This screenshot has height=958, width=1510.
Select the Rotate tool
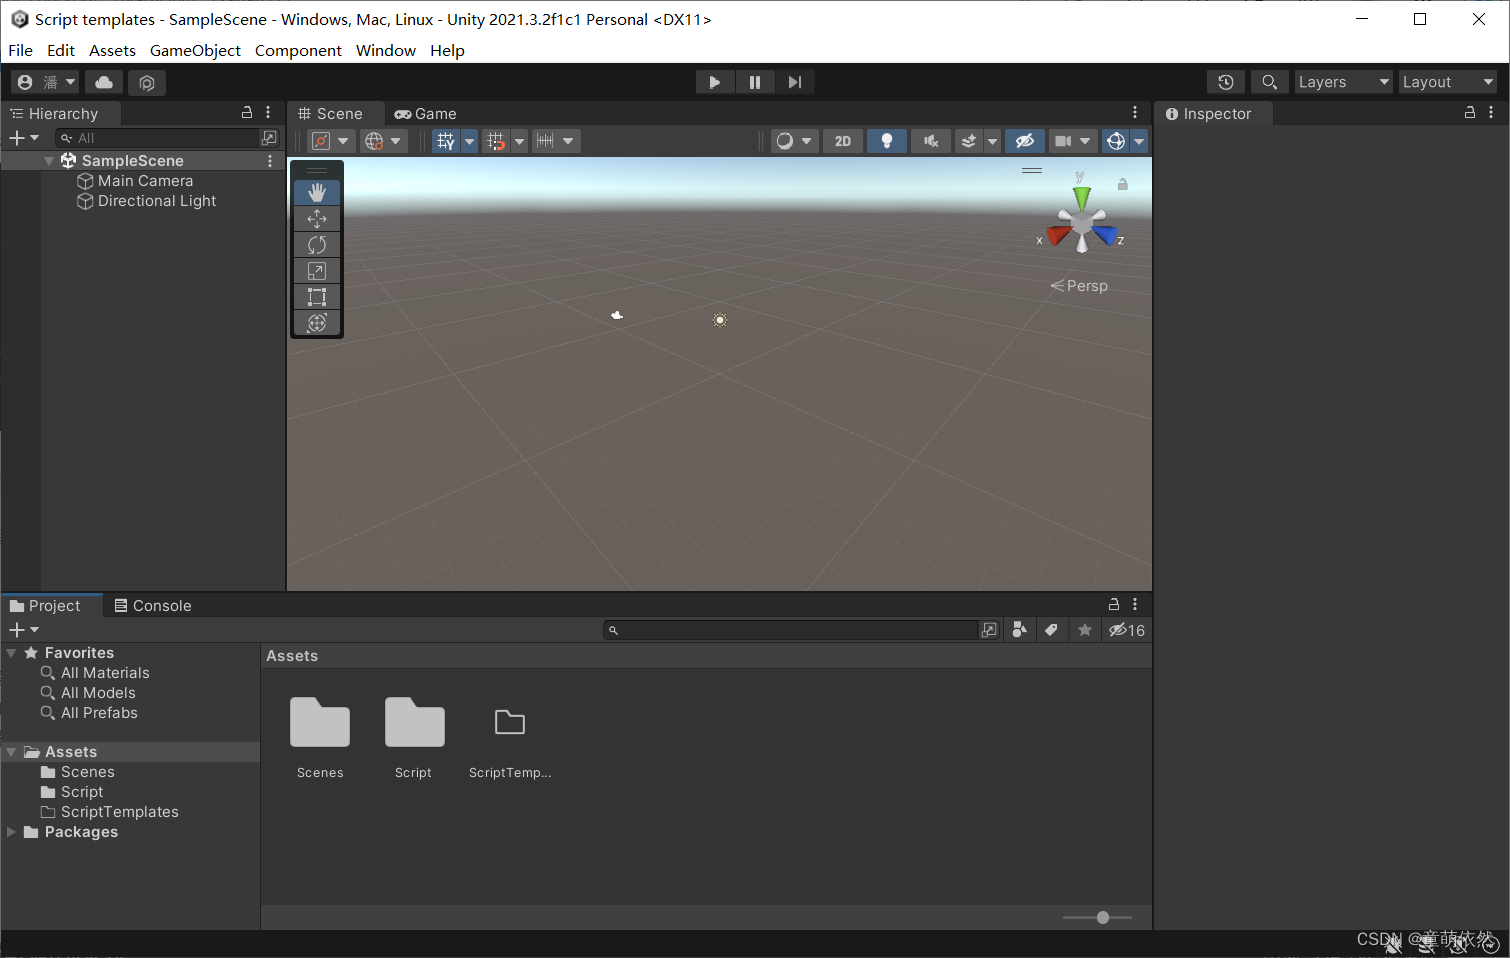tap(317, 244)
